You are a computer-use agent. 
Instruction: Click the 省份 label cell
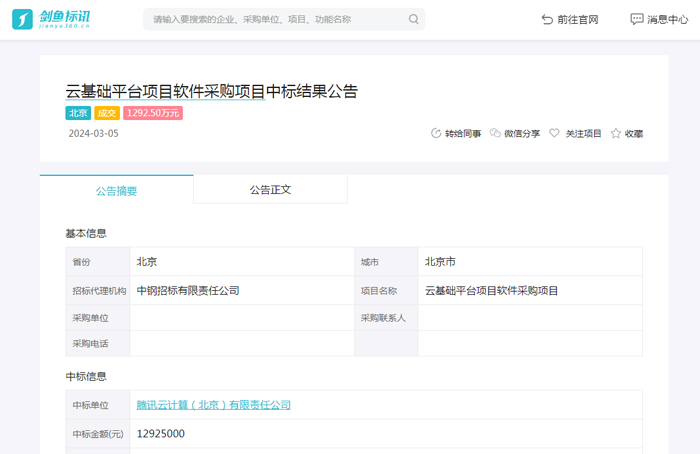(x=98, y=262)
